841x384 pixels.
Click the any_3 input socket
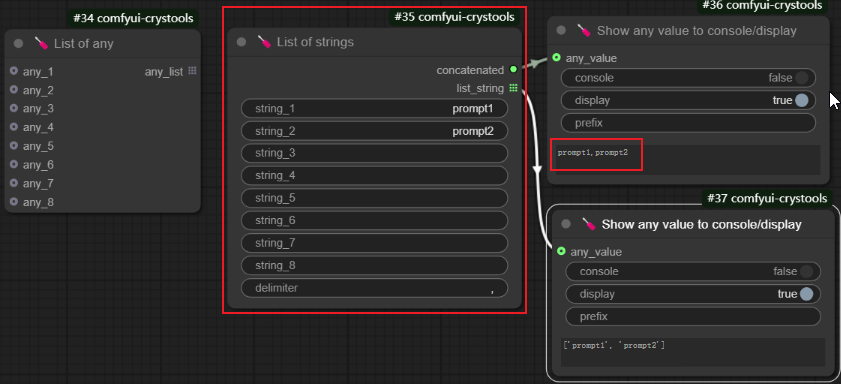(x=14, y=109)
